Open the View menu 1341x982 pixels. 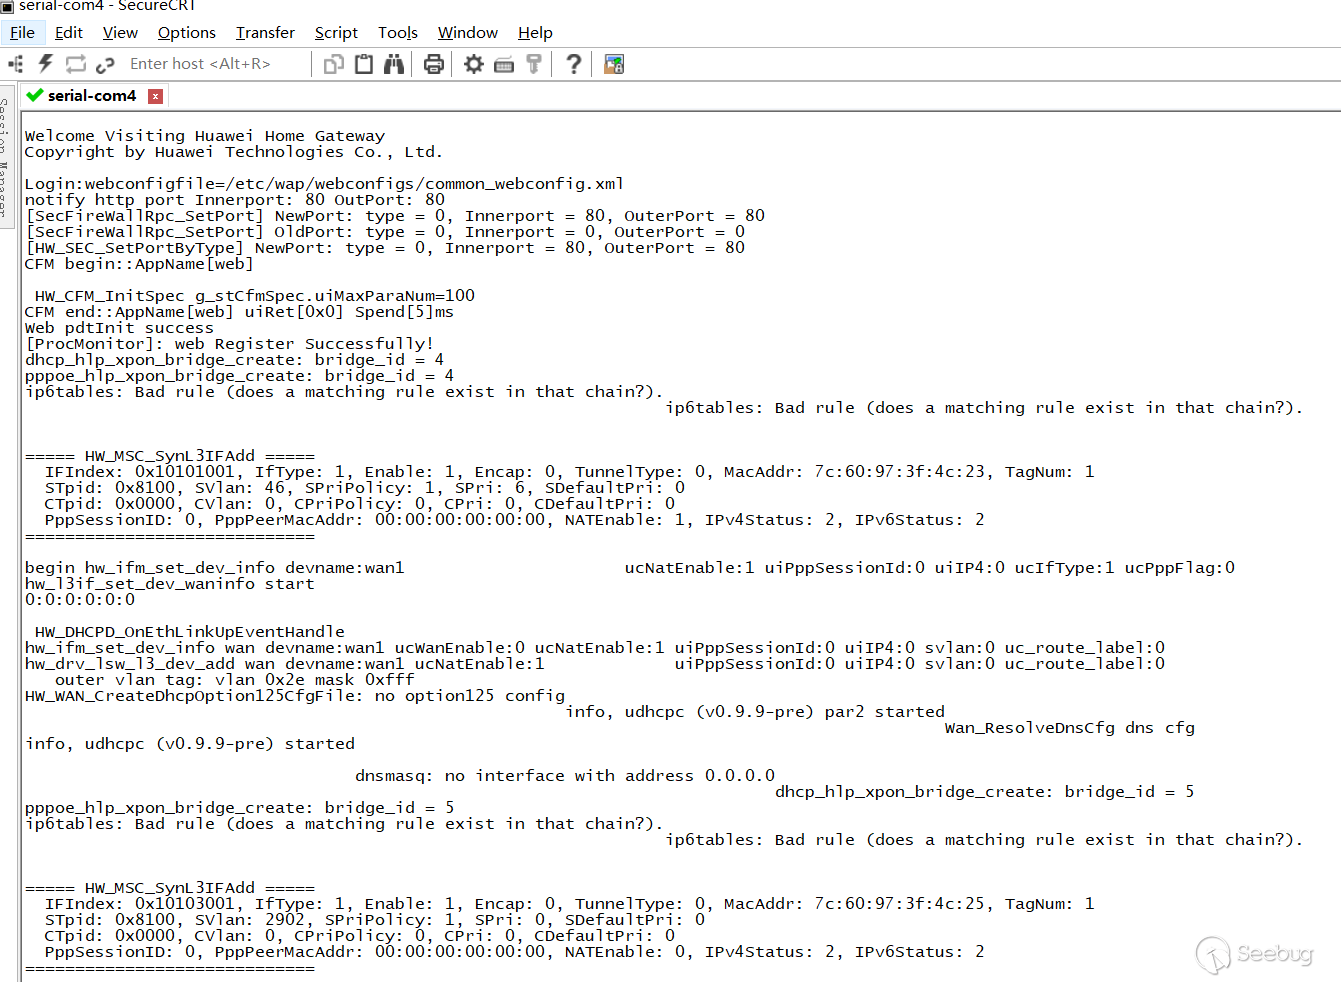(120, 33)
